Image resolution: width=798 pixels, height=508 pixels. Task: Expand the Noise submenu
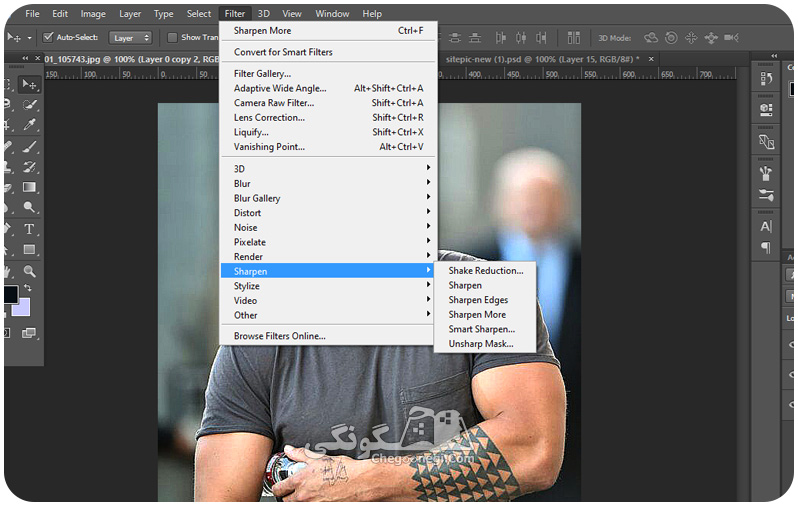(x=328, y=228)
